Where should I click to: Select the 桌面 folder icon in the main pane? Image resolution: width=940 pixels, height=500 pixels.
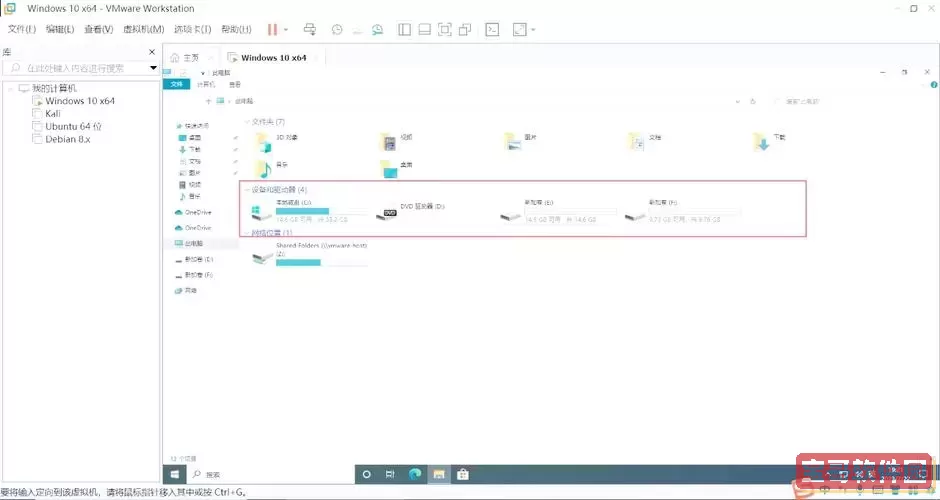(388, 170)
